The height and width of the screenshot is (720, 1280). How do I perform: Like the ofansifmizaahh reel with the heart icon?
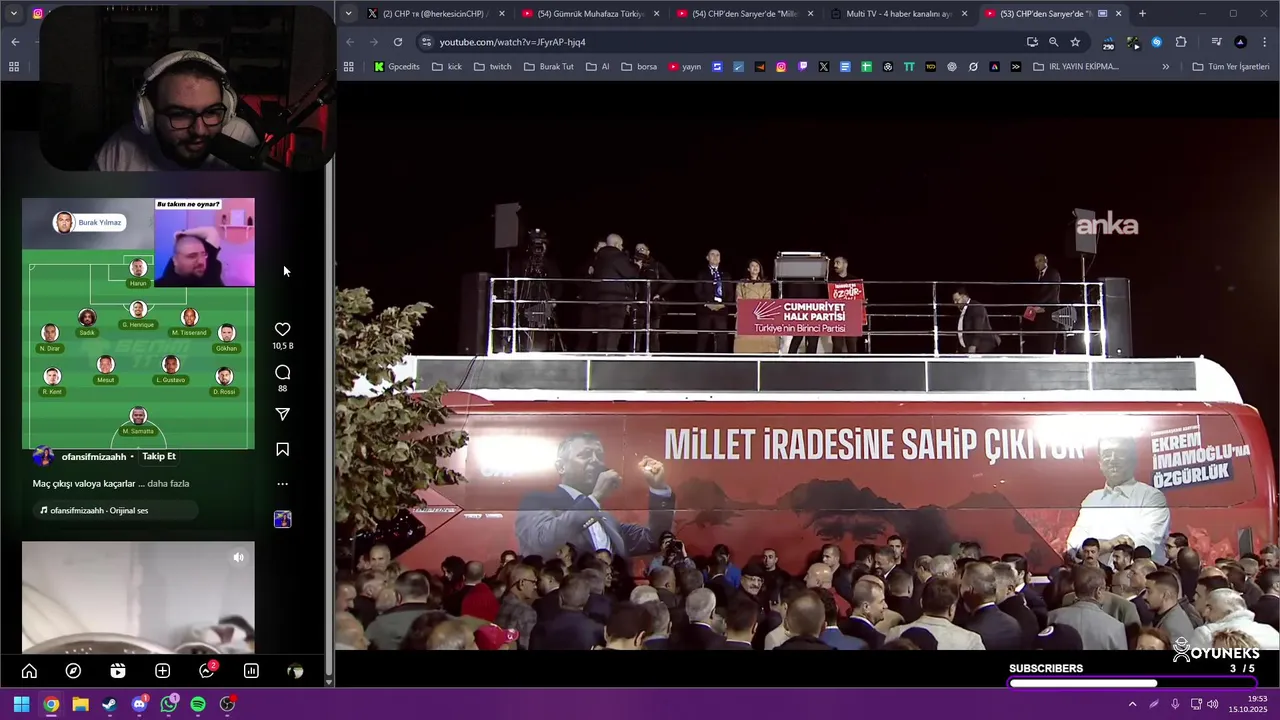(282, 329)
